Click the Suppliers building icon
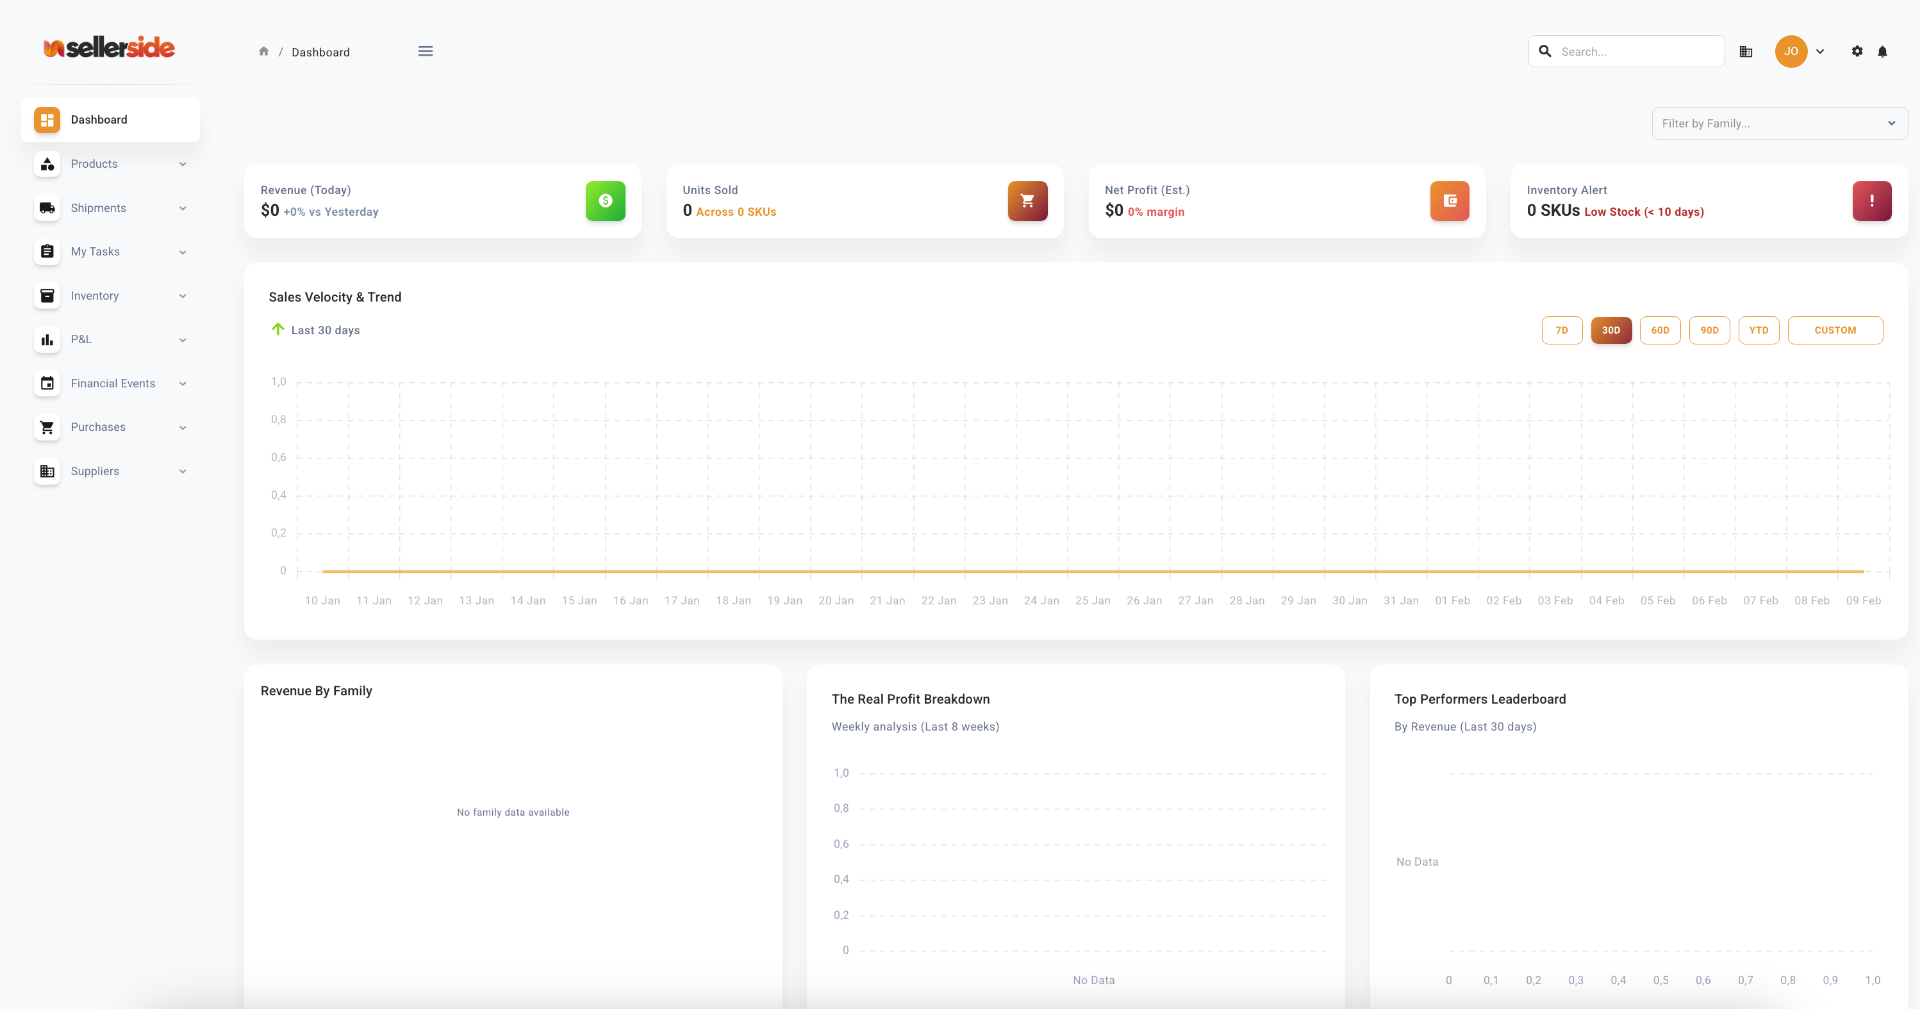The height and width of the screenshot is (1009, 1920). point(47,471)
